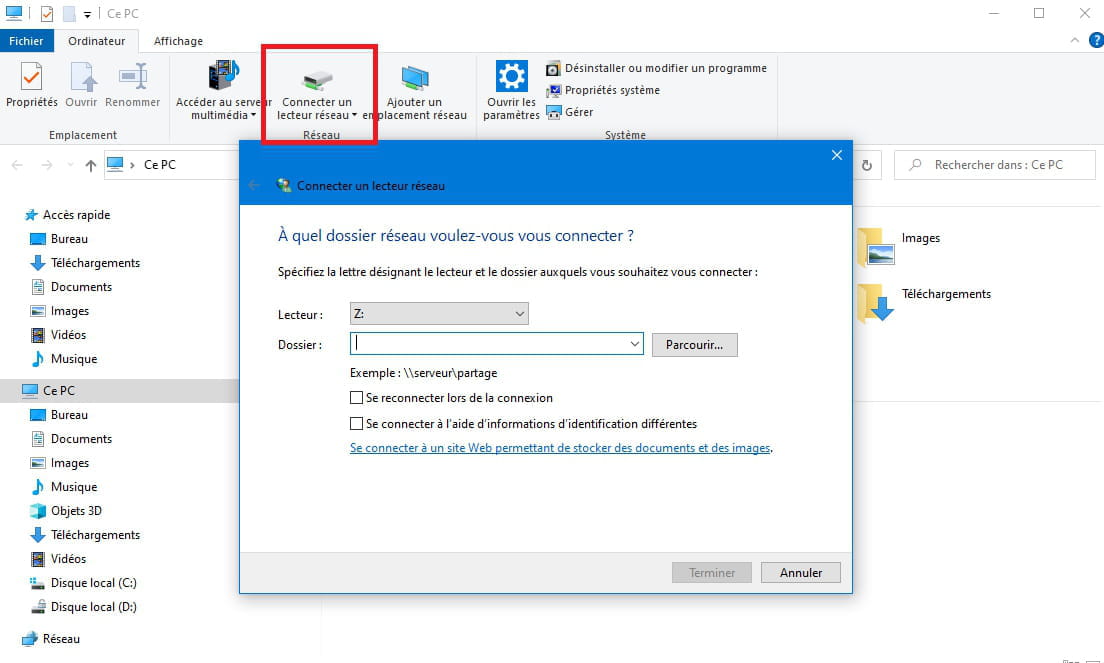Screen dimensions: 1104x663
Task: Close the Connecter un lecteur réseau dialog
Action: [x=836, y=155]
